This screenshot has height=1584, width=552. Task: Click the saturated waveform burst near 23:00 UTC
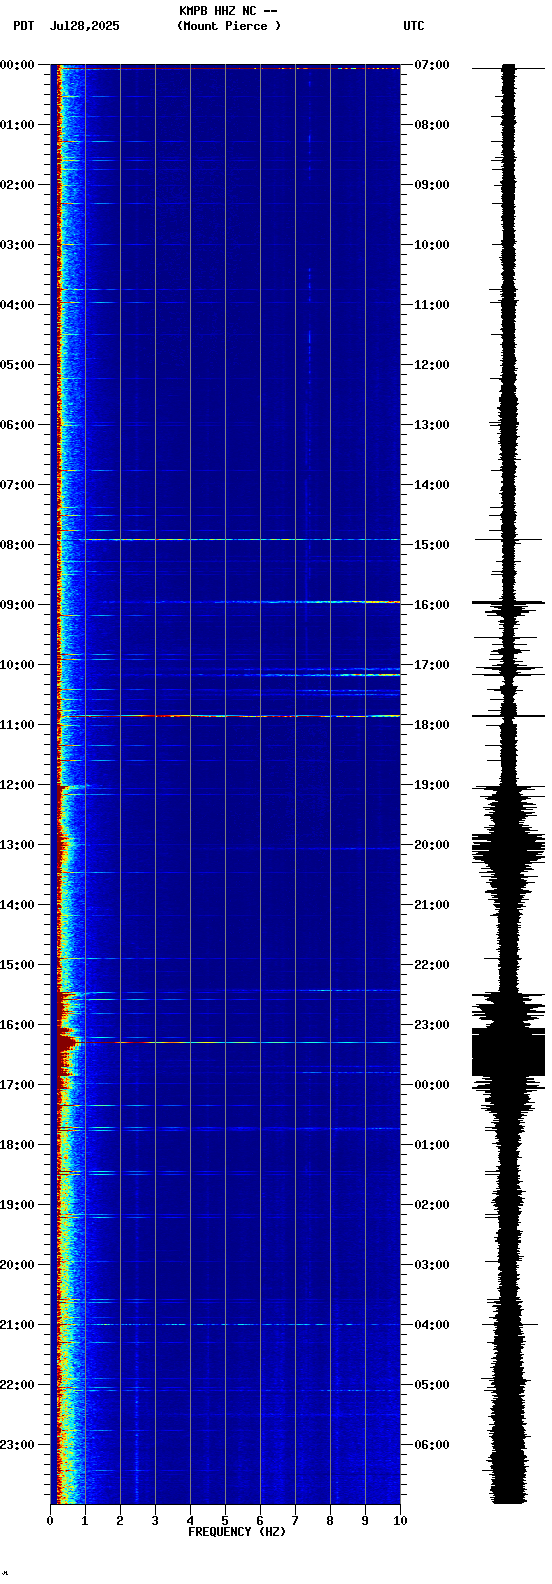pyautogui.click(x=509, y=1052)
